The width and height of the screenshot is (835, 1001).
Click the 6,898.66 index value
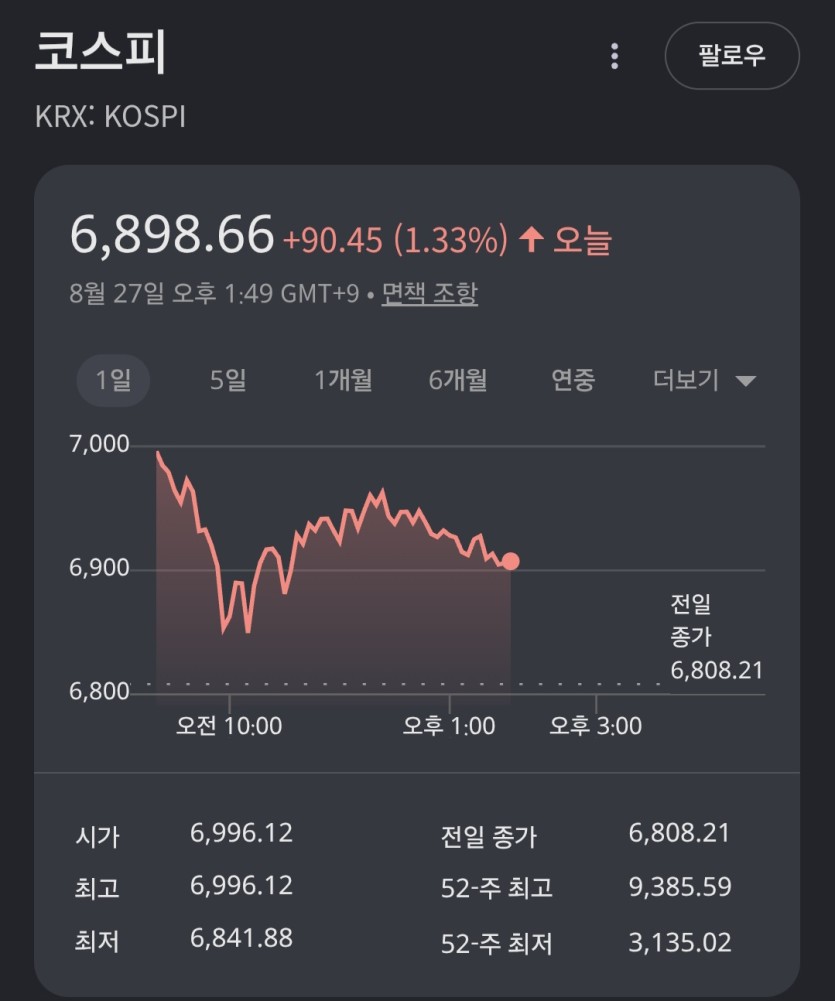pos(172,234)
